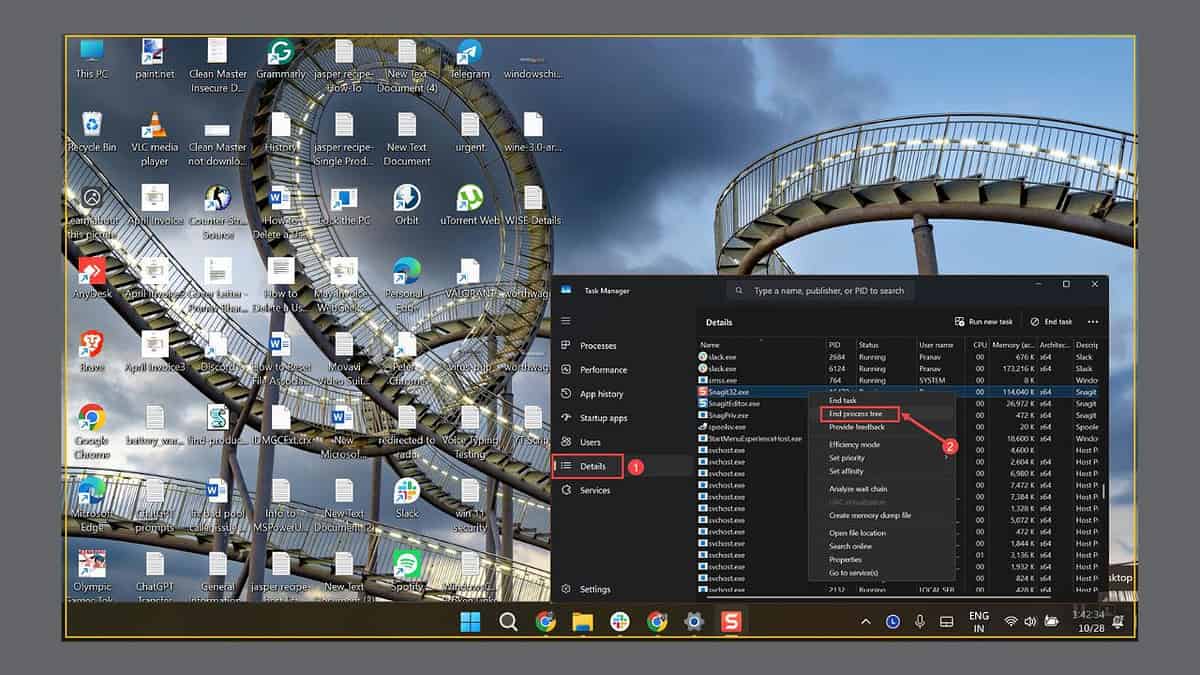Mute system volume from the taskbar
Image resolution: width=1200 pixels, height=675 pixels.
(x=1030, y=621)
